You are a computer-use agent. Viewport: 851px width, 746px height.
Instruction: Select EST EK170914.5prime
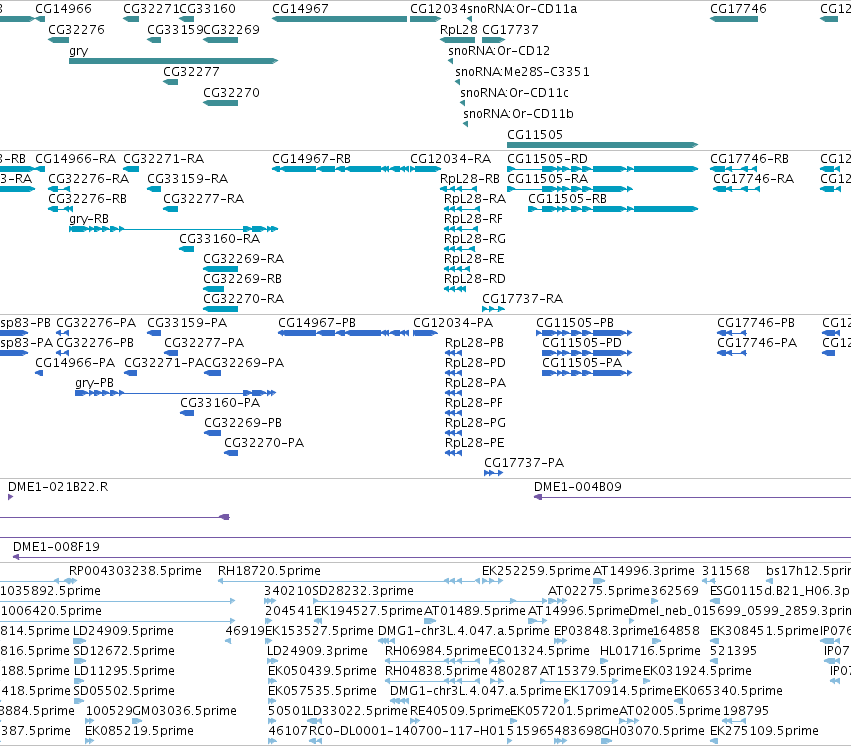point(568,702)
